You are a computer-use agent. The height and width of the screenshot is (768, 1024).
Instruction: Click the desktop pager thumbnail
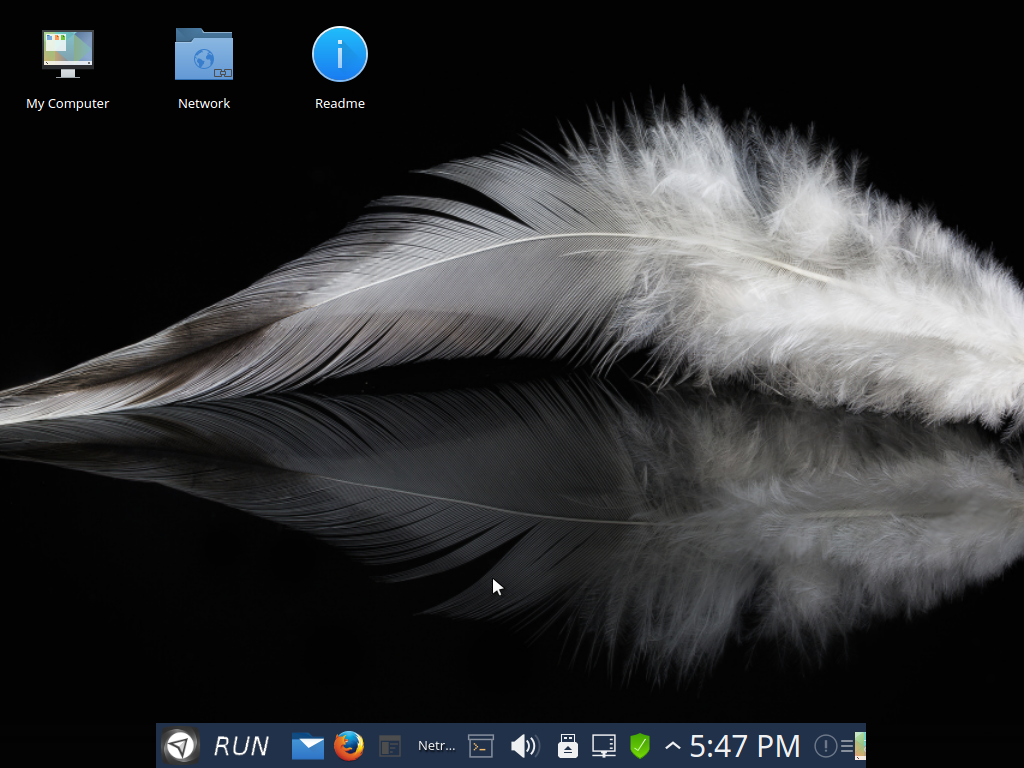pos(862,746)
